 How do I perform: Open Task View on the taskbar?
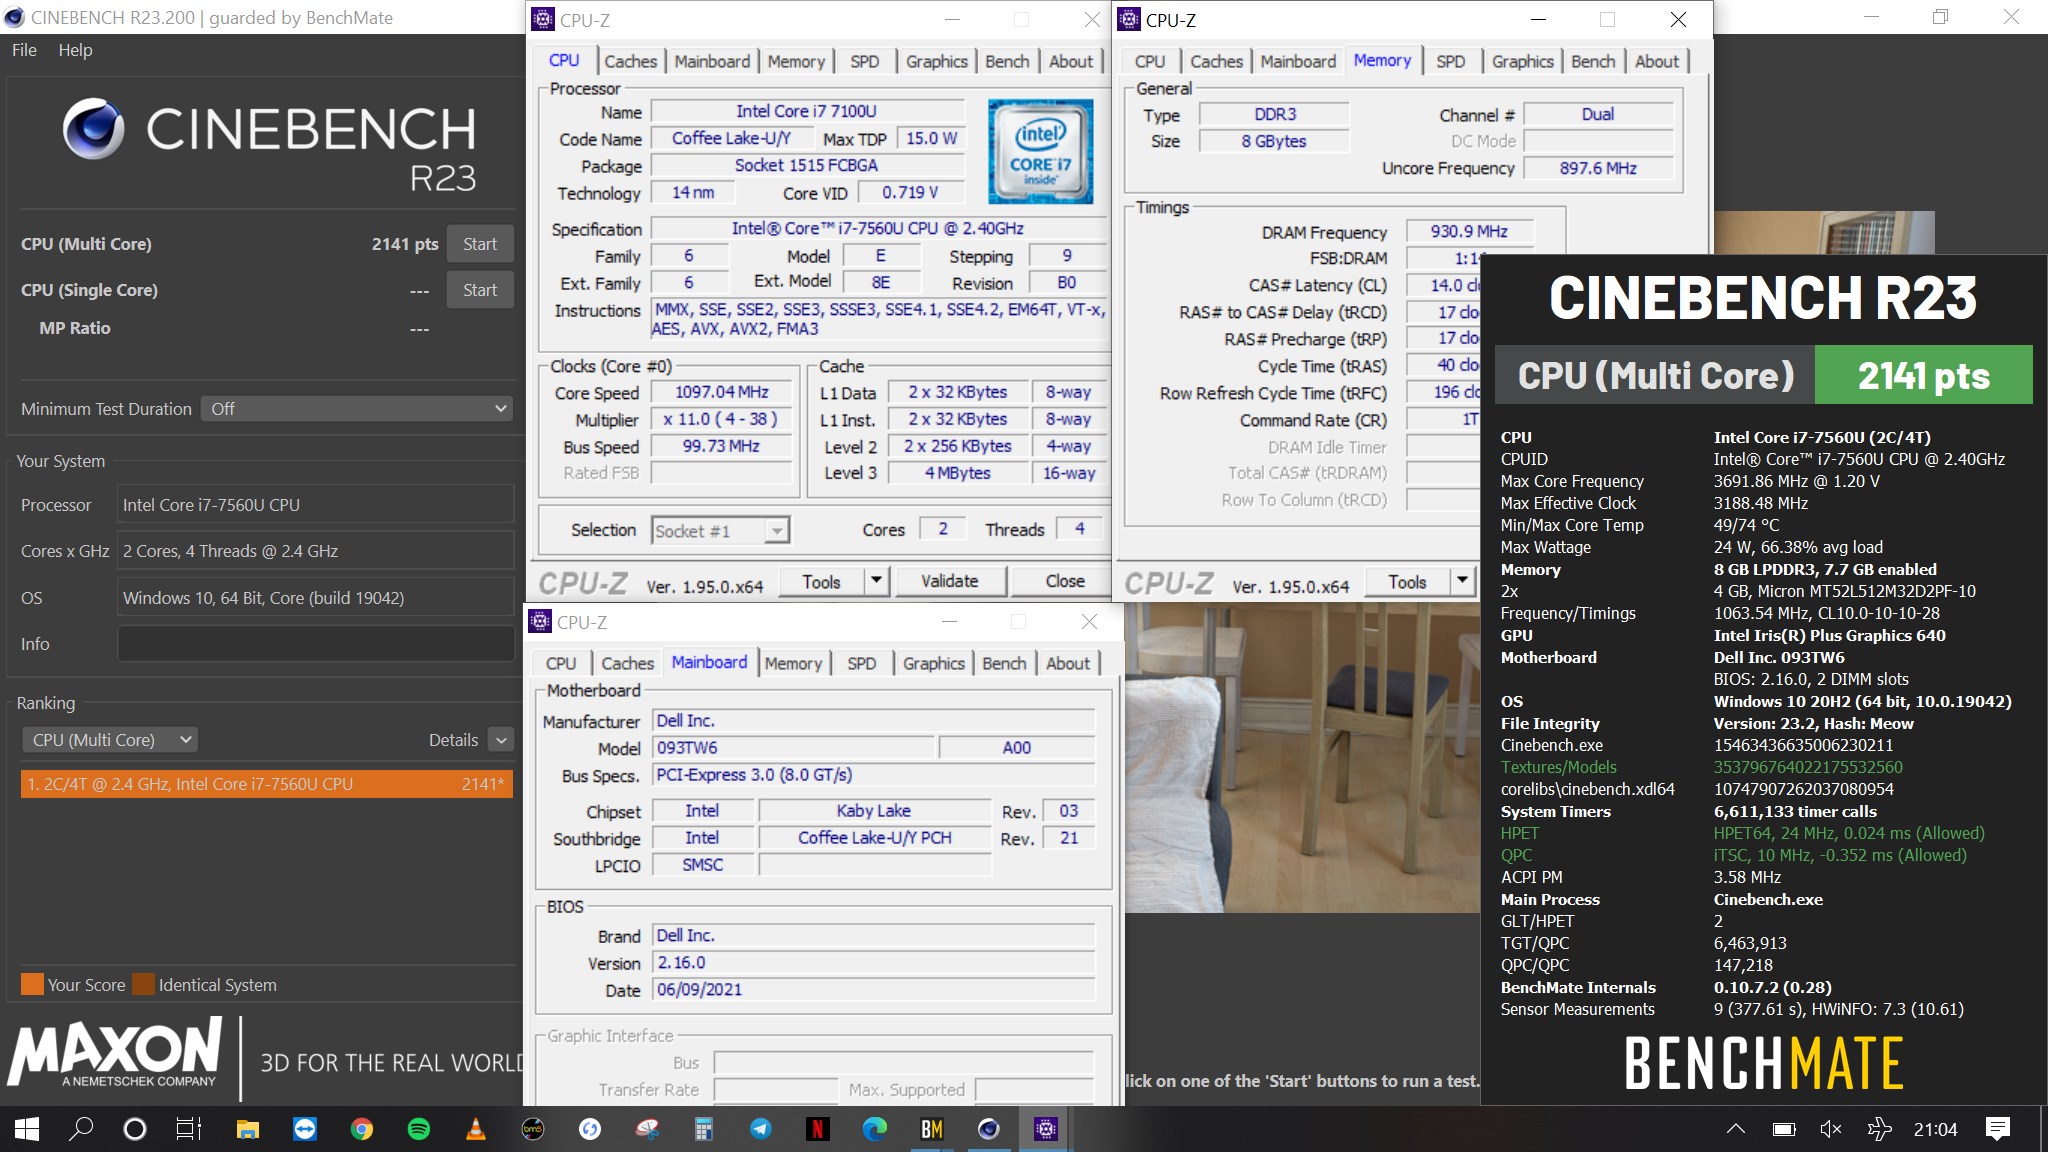[189, 1129]
